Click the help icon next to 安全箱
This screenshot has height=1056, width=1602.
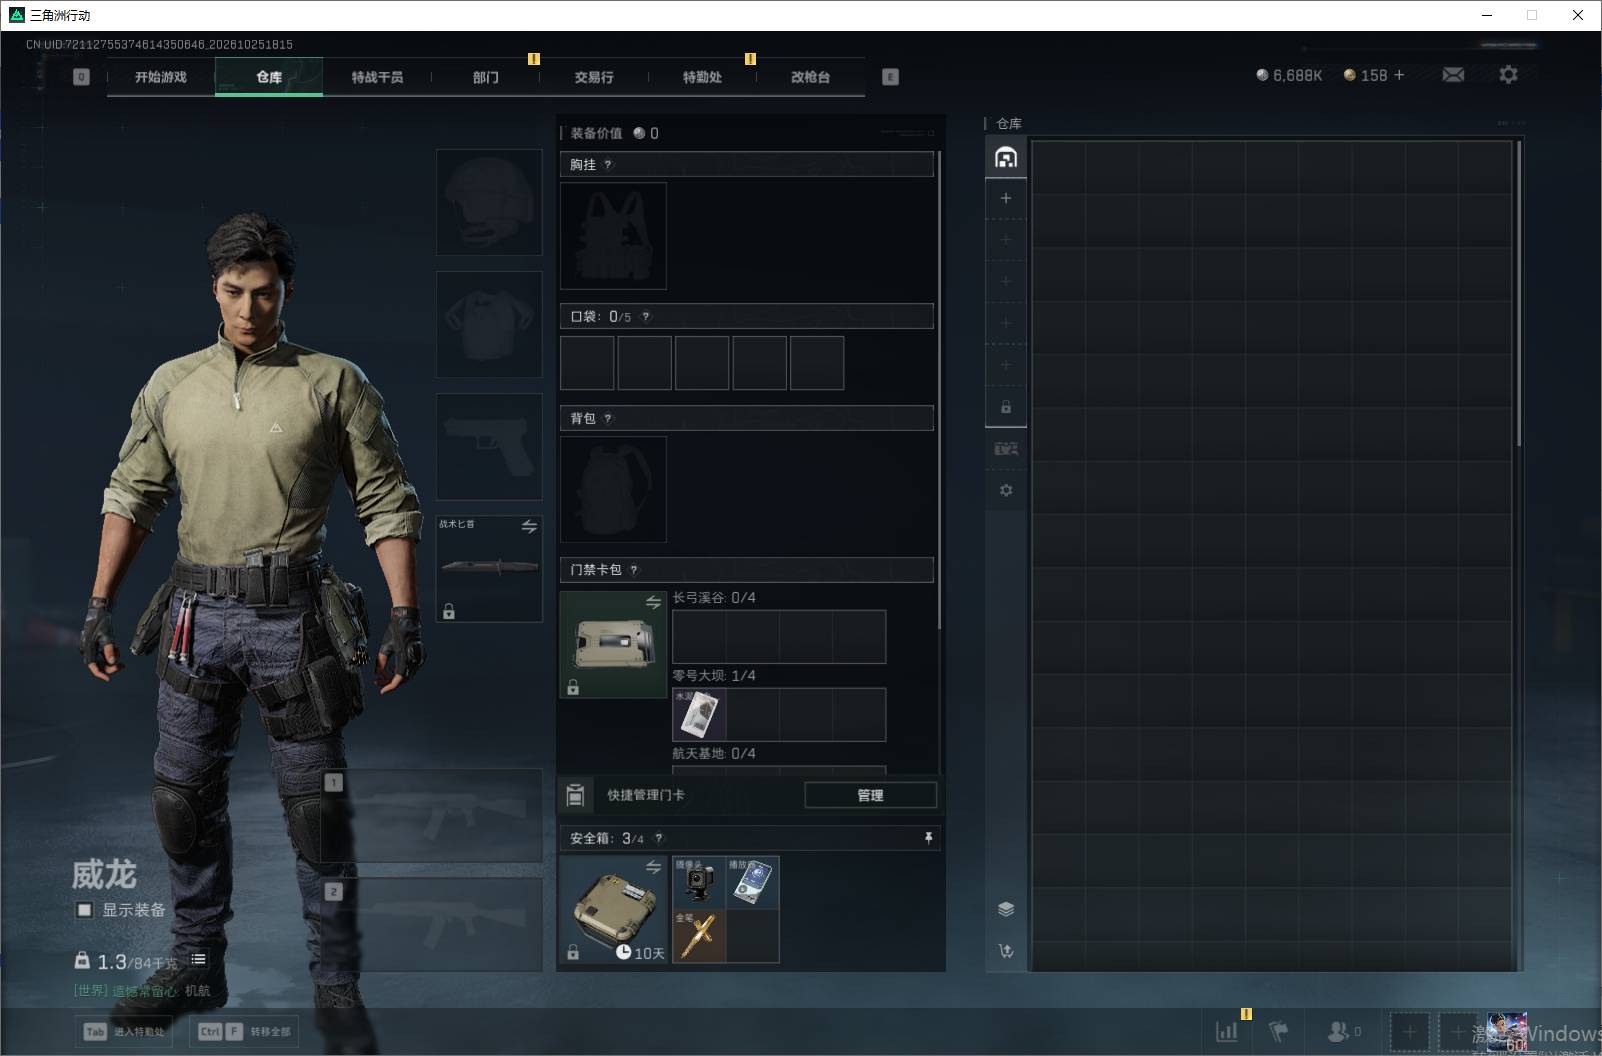[659, 839]
